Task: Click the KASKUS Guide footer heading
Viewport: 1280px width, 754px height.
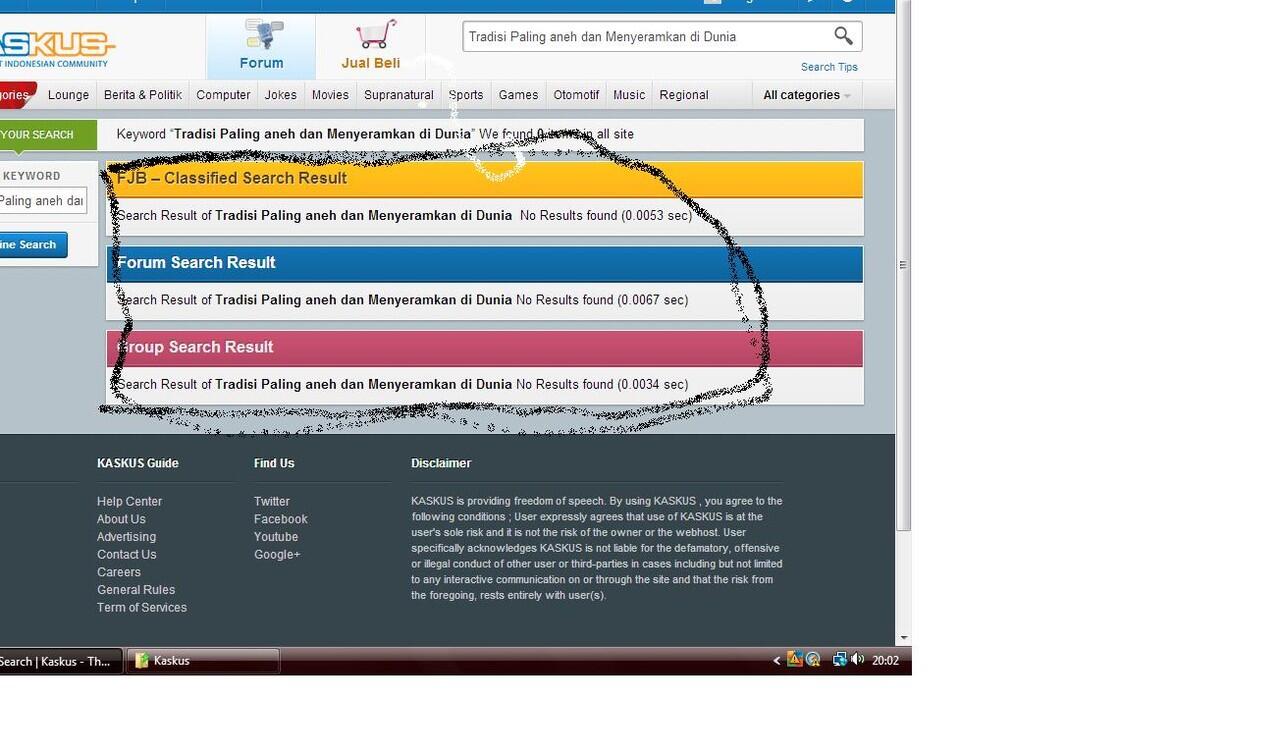Action: coord(138,463)
